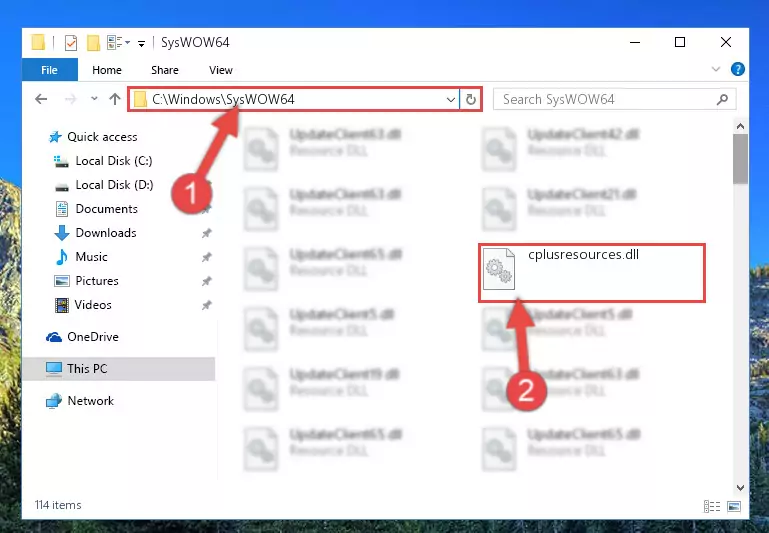Go up one folder level

pos(115,99)
